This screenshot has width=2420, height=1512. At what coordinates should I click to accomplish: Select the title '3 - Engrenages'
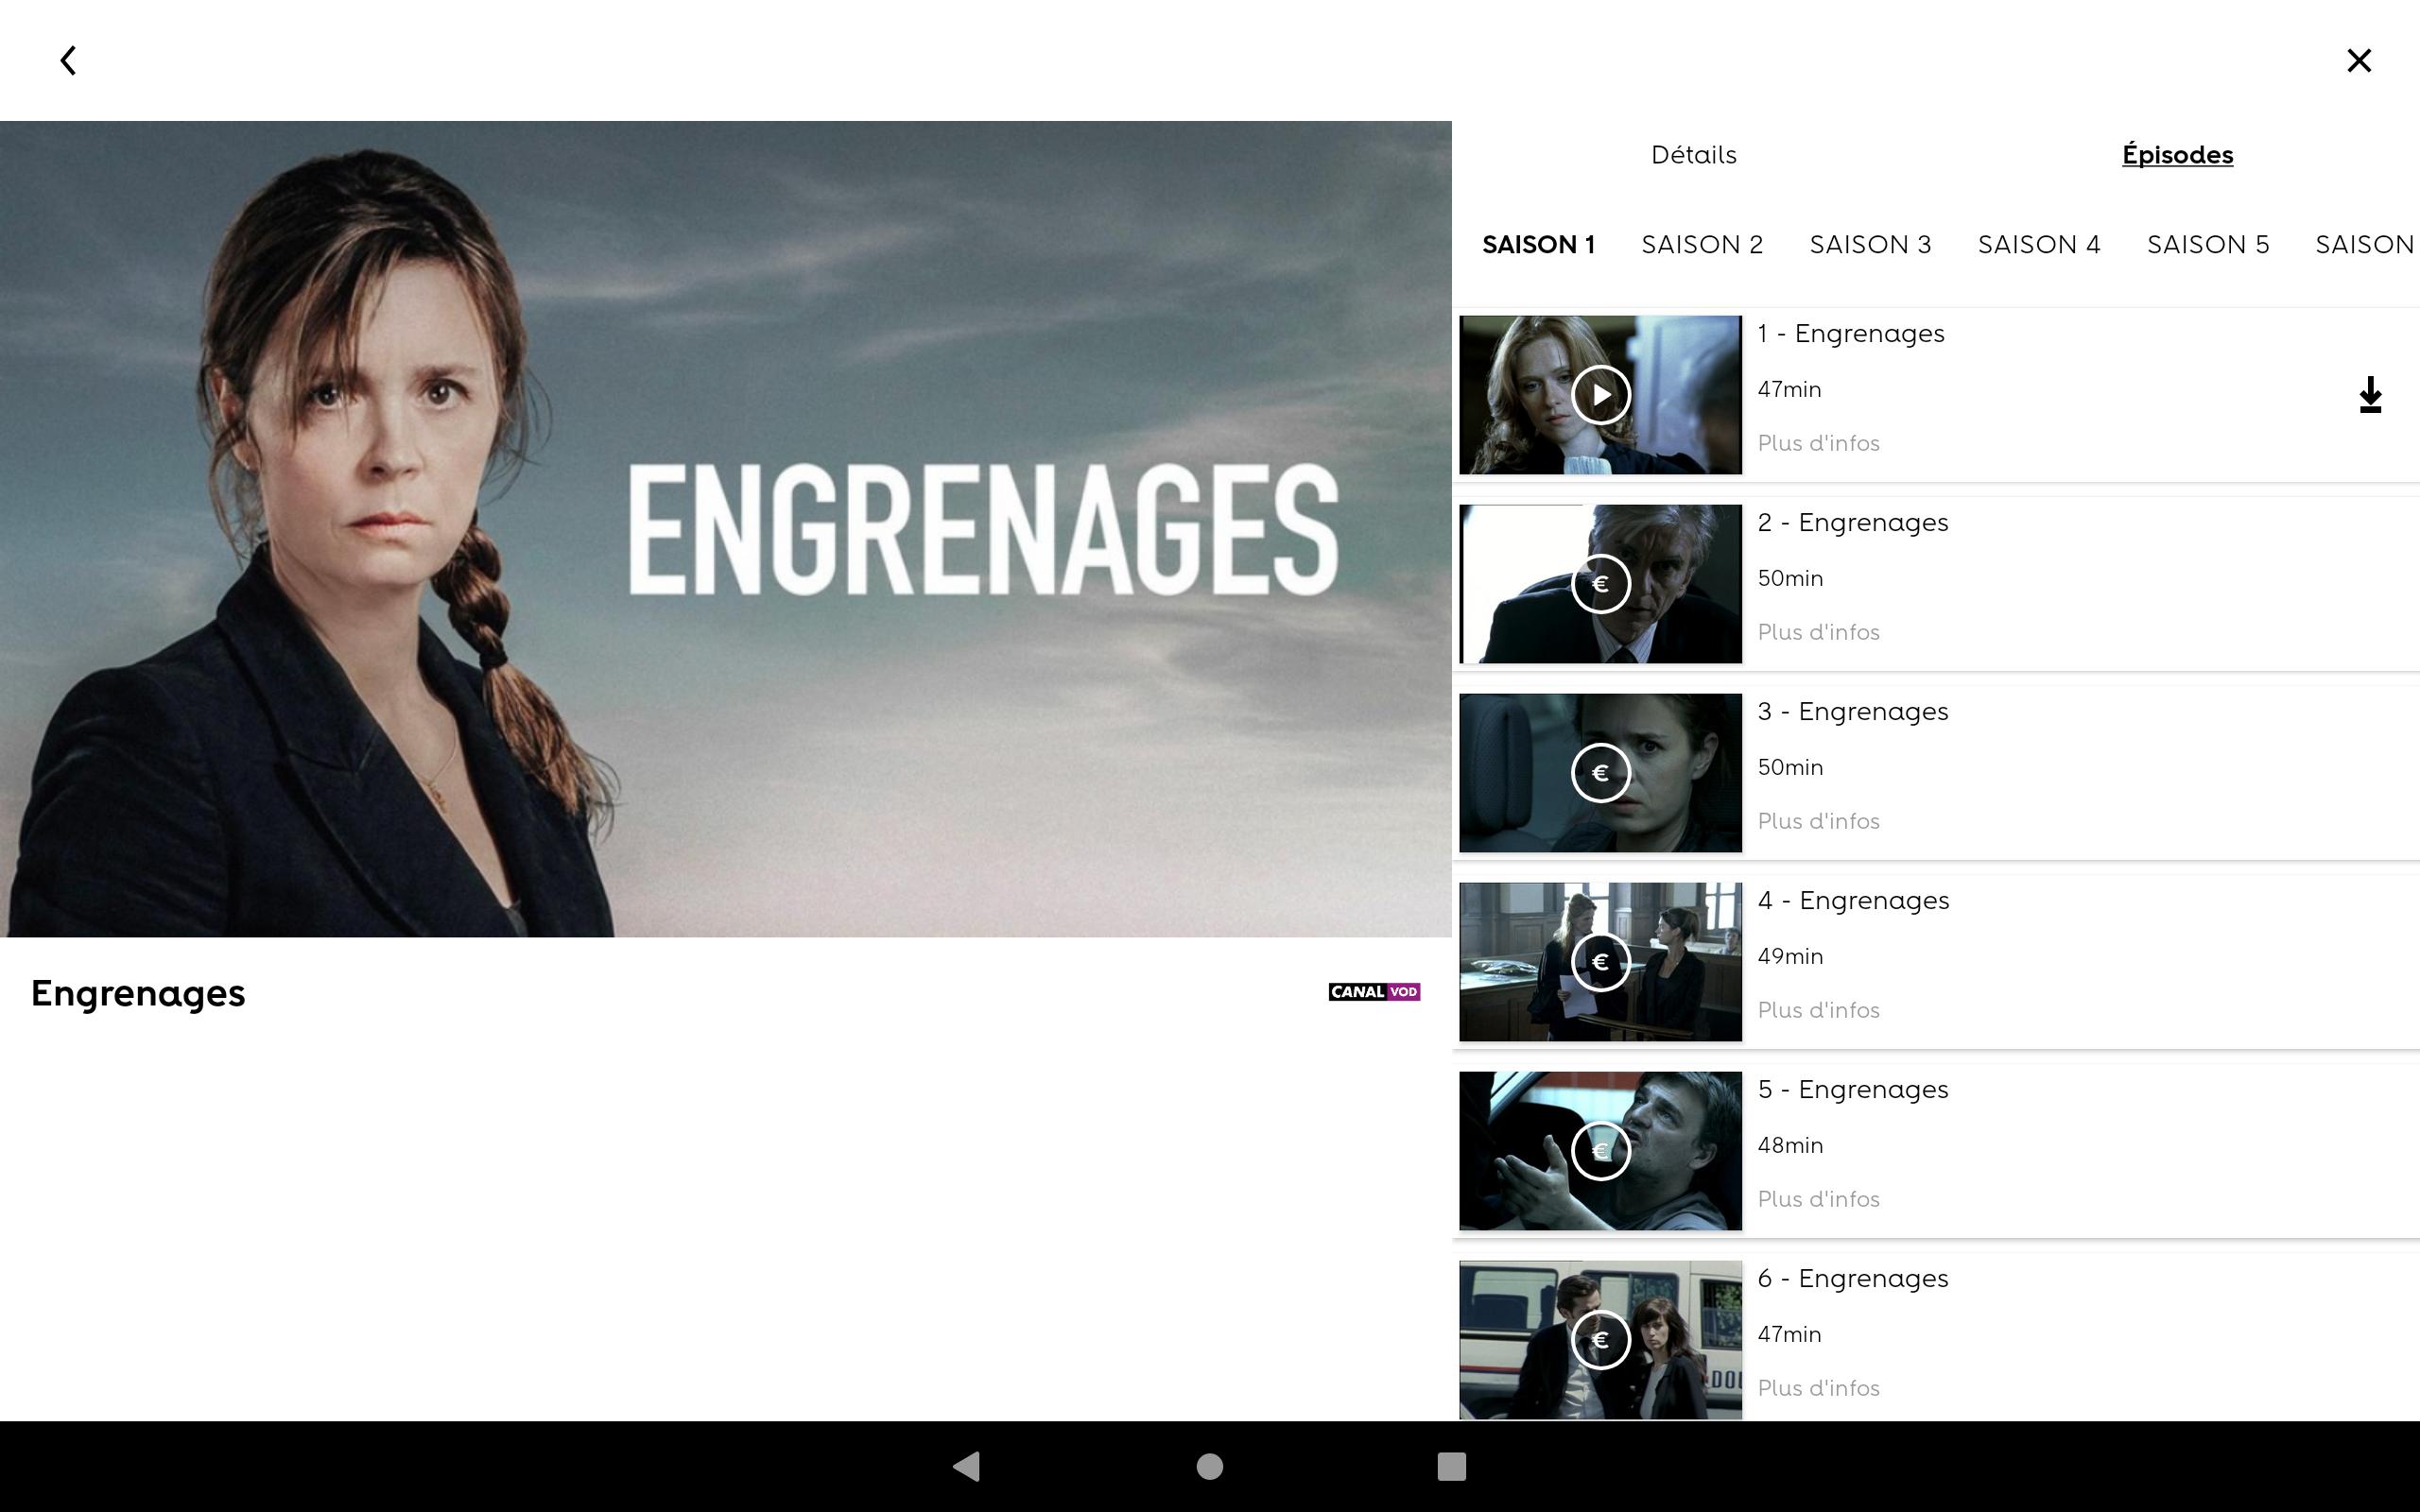click(1853, 712)
